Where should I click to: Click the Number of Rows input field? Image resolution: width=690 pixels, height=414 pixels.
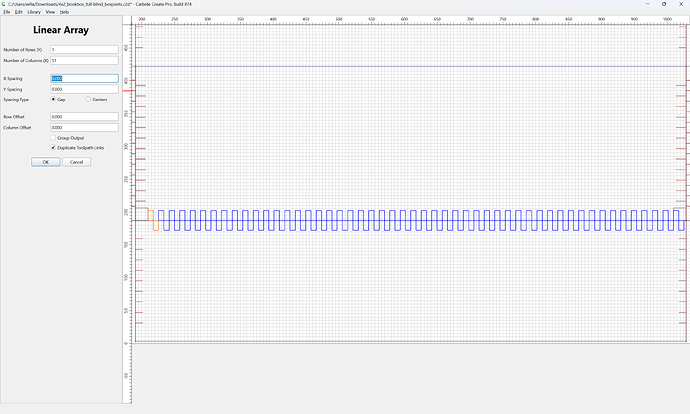(84, 50)
